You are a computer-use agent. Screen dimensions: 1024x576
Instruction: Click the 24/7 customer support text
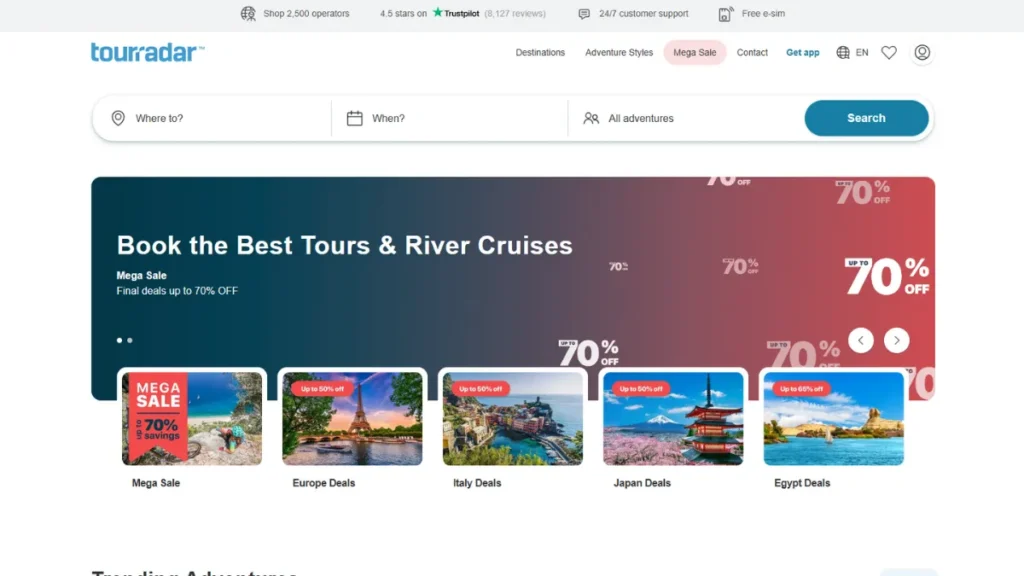click(x=643, y=14)
